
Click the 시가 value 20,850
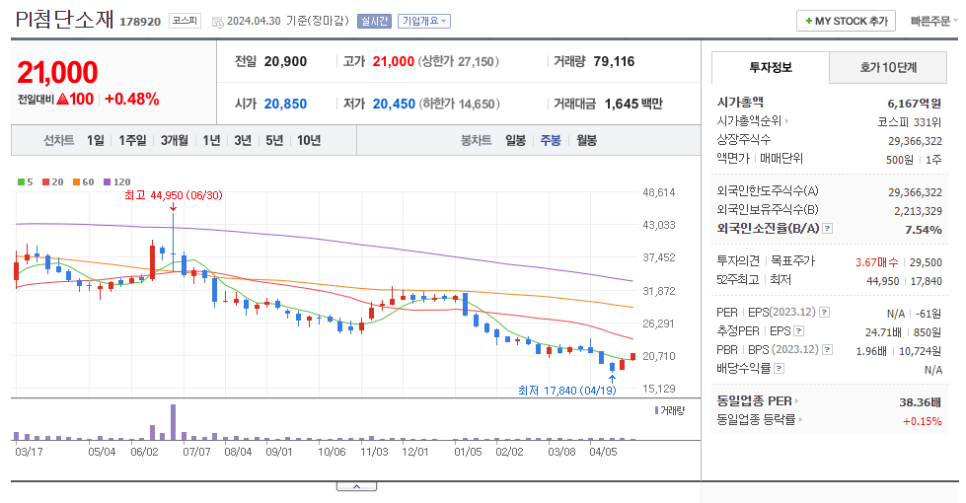(x=285, y=104)
